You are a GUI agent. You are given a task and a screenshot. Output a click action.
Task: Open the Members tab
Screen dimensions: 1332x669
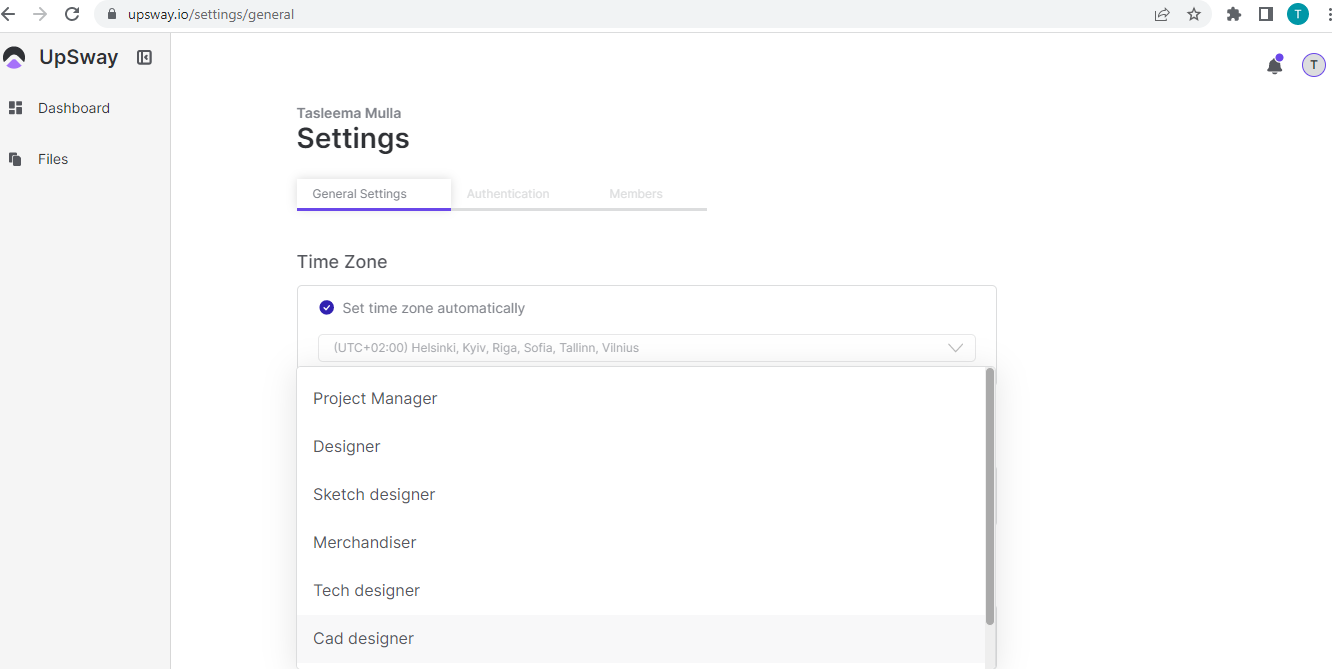[x=636, y=194]
